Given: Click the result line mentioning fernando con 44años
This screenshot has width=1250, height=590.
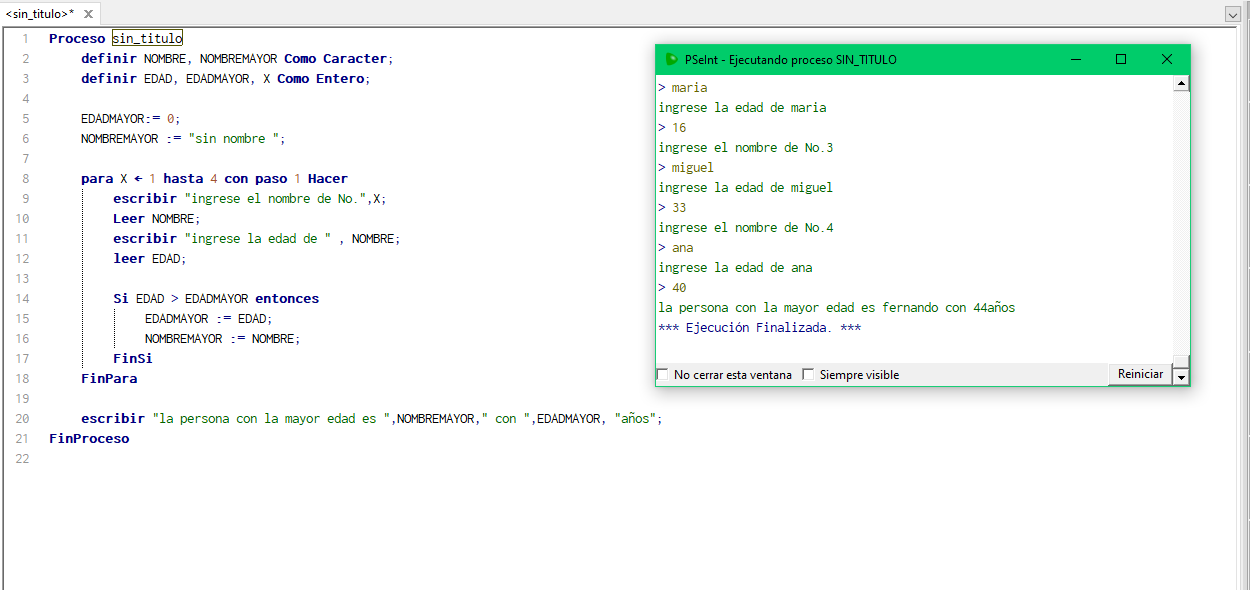Looking at the screenshot, I should click(837, 307).
